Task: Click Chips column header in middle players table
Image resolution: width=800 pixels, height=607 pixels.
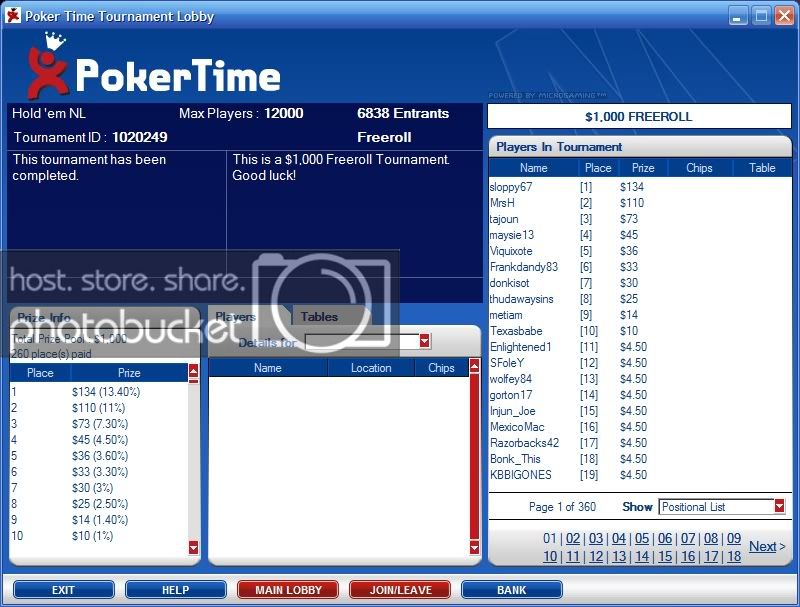Action: point(441,368)
